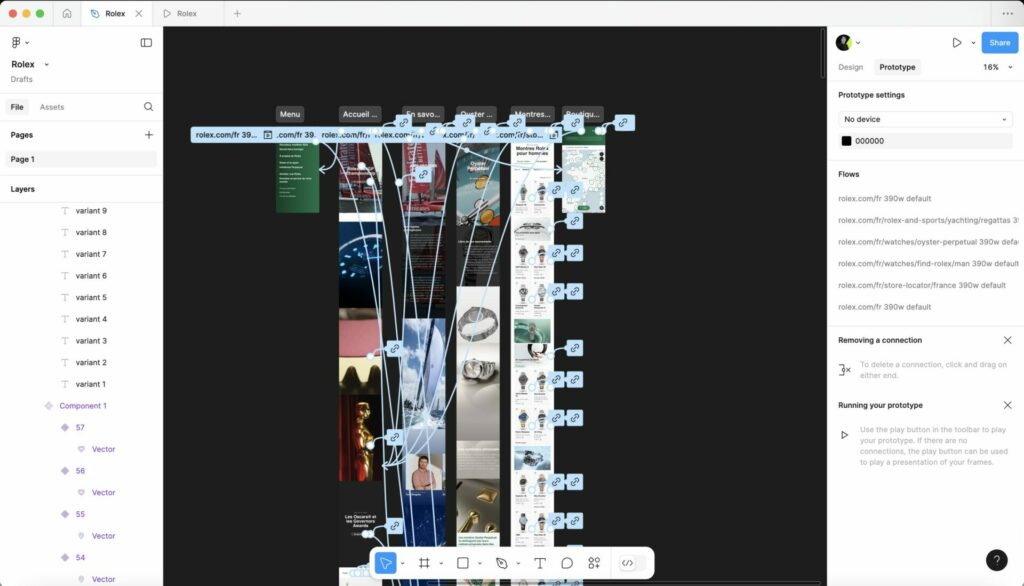The image size is (1024, 586).
Task: Open the more options ellipsis in the title bar
Action: coord(1007,13)
